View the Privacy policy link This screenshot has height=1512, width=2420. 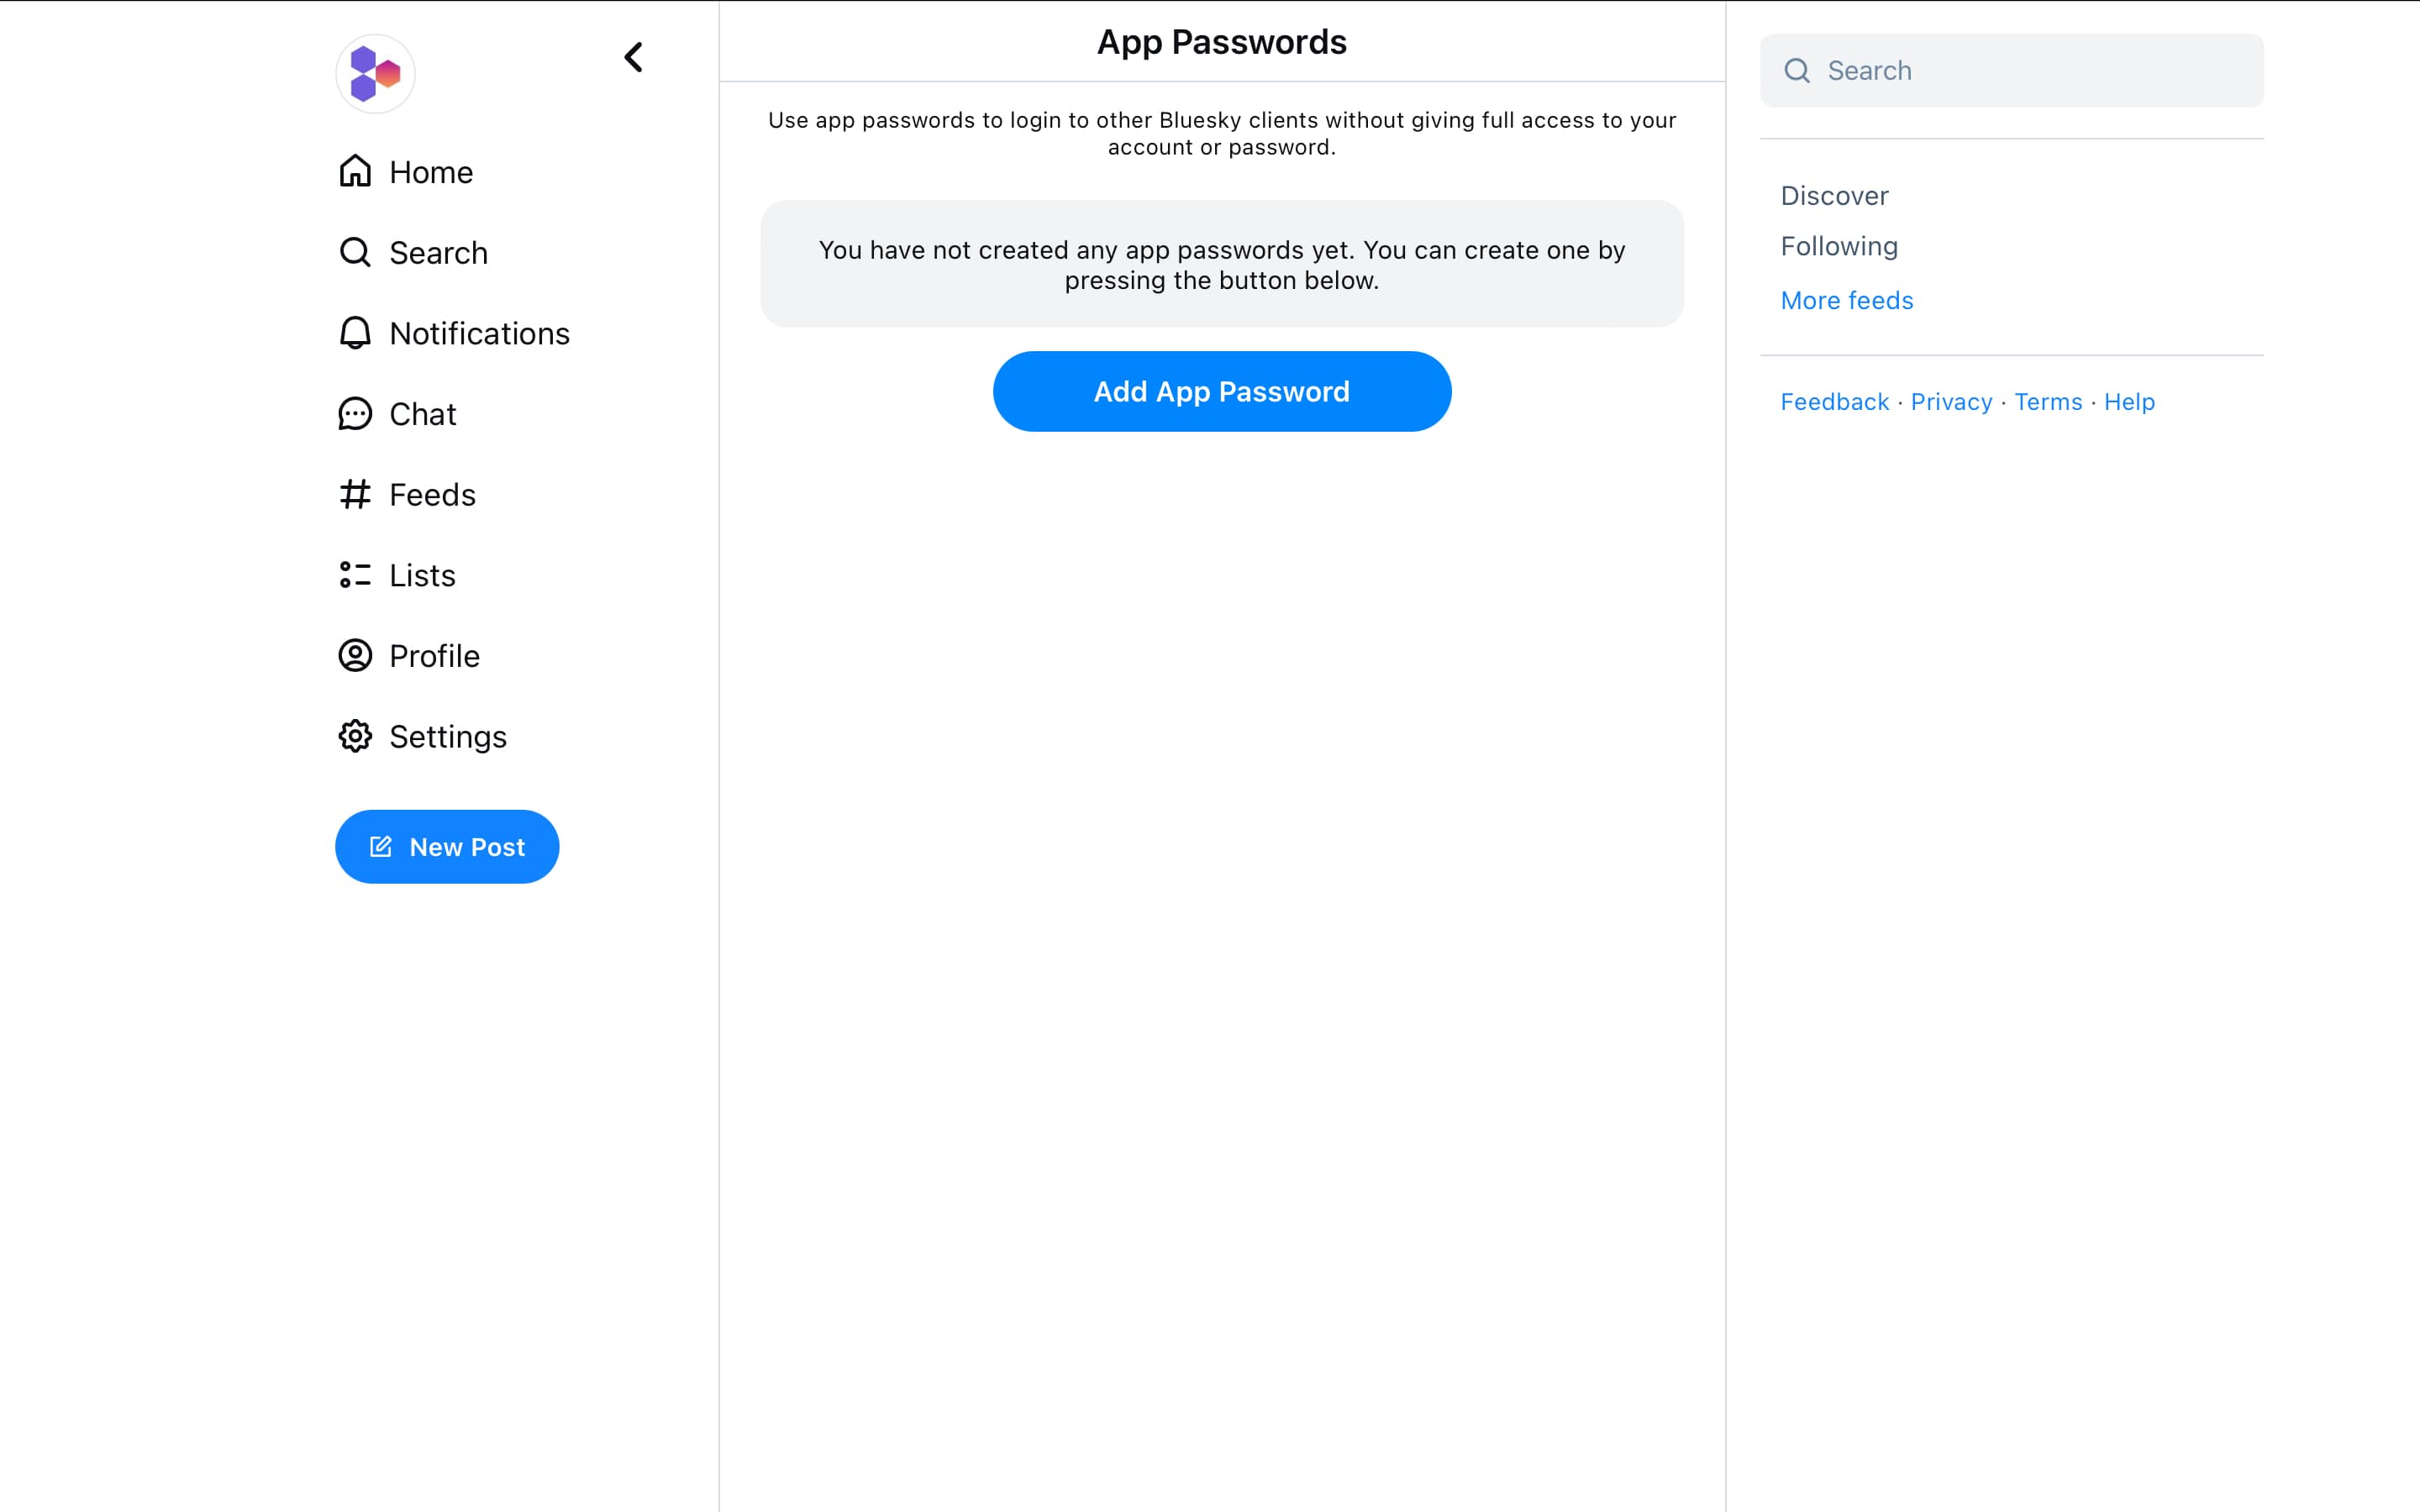(x=1950, y=401)
